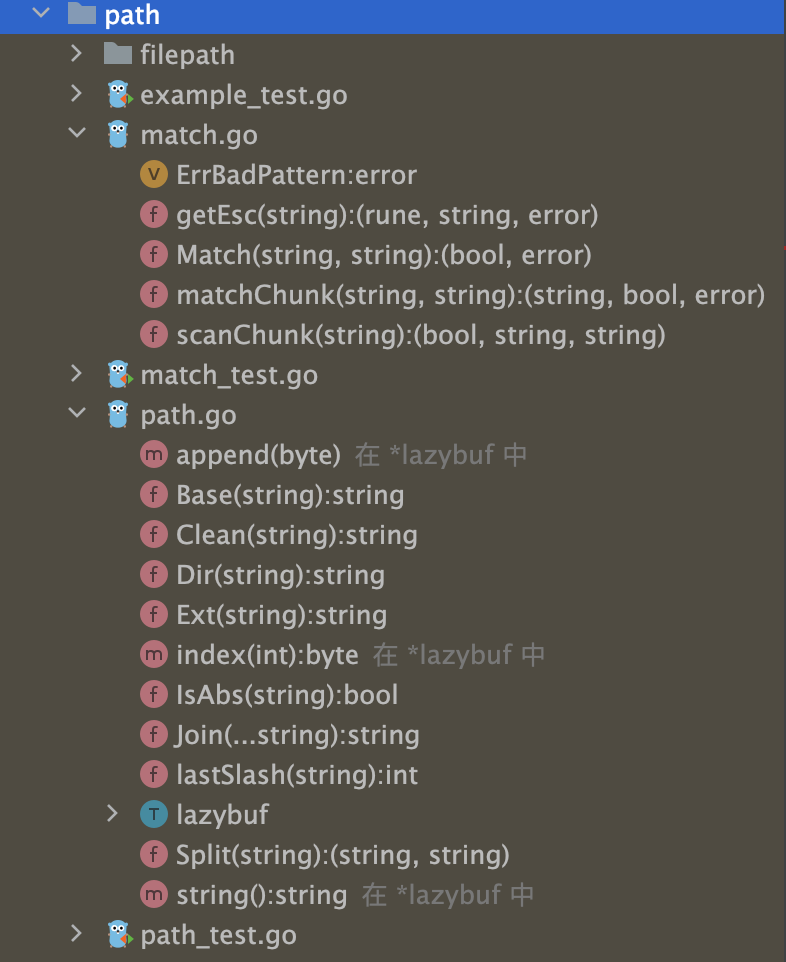The width and height of the screenshot is (786, 962).
Task: Click the Go test file icon for example_test.go
Action: pos(119,95)
